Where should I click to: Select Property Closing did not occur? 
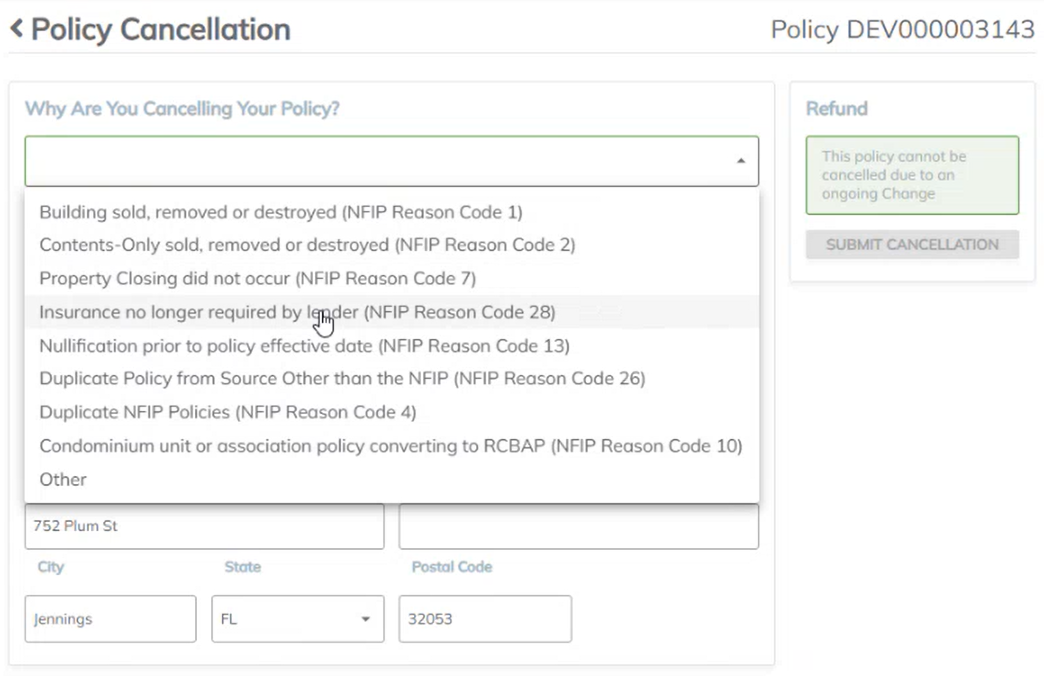(257, 278)
